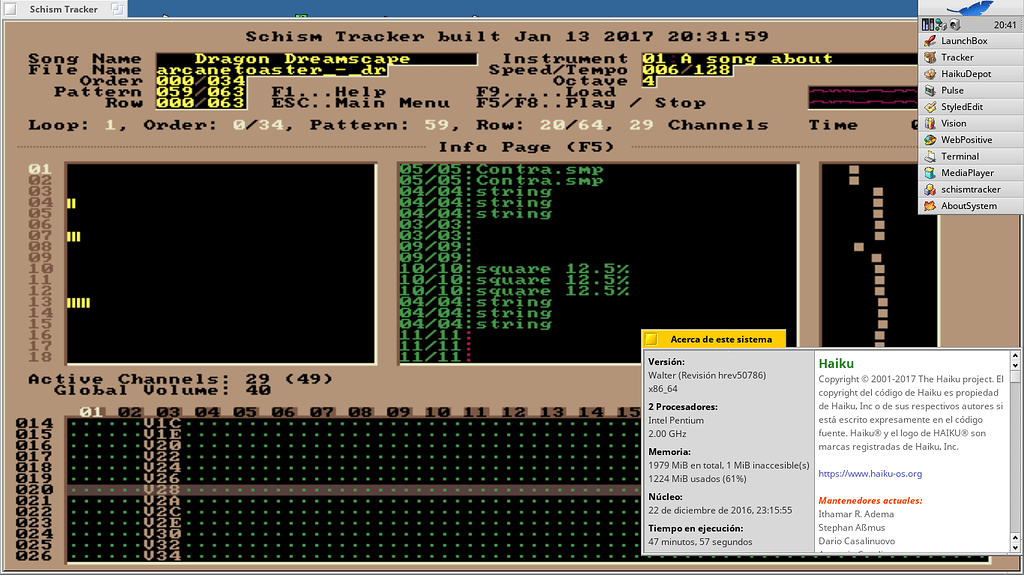Click the Speed/Tempo value 006/128
Image resolution: width=1024 pixels, height=575 pixels.
(x=686, y=70)
